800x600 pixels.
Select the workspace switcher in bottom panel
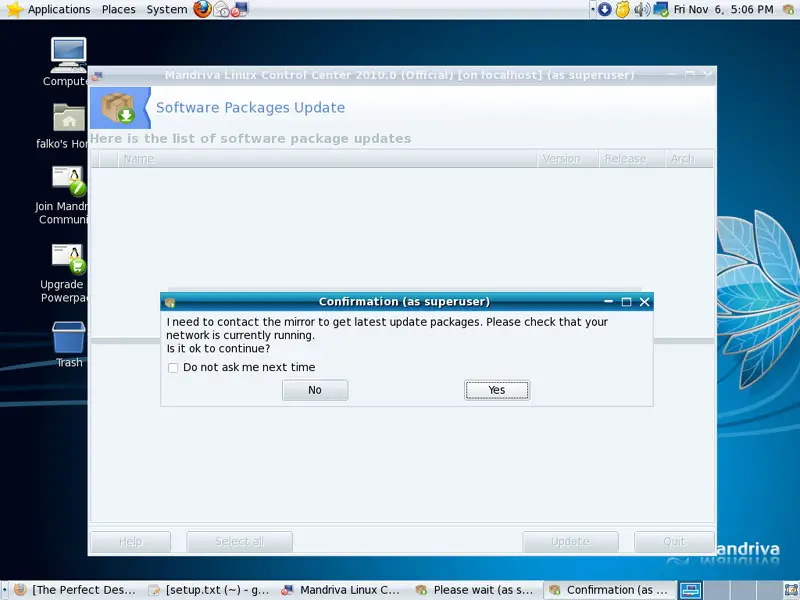pos(690,590)
